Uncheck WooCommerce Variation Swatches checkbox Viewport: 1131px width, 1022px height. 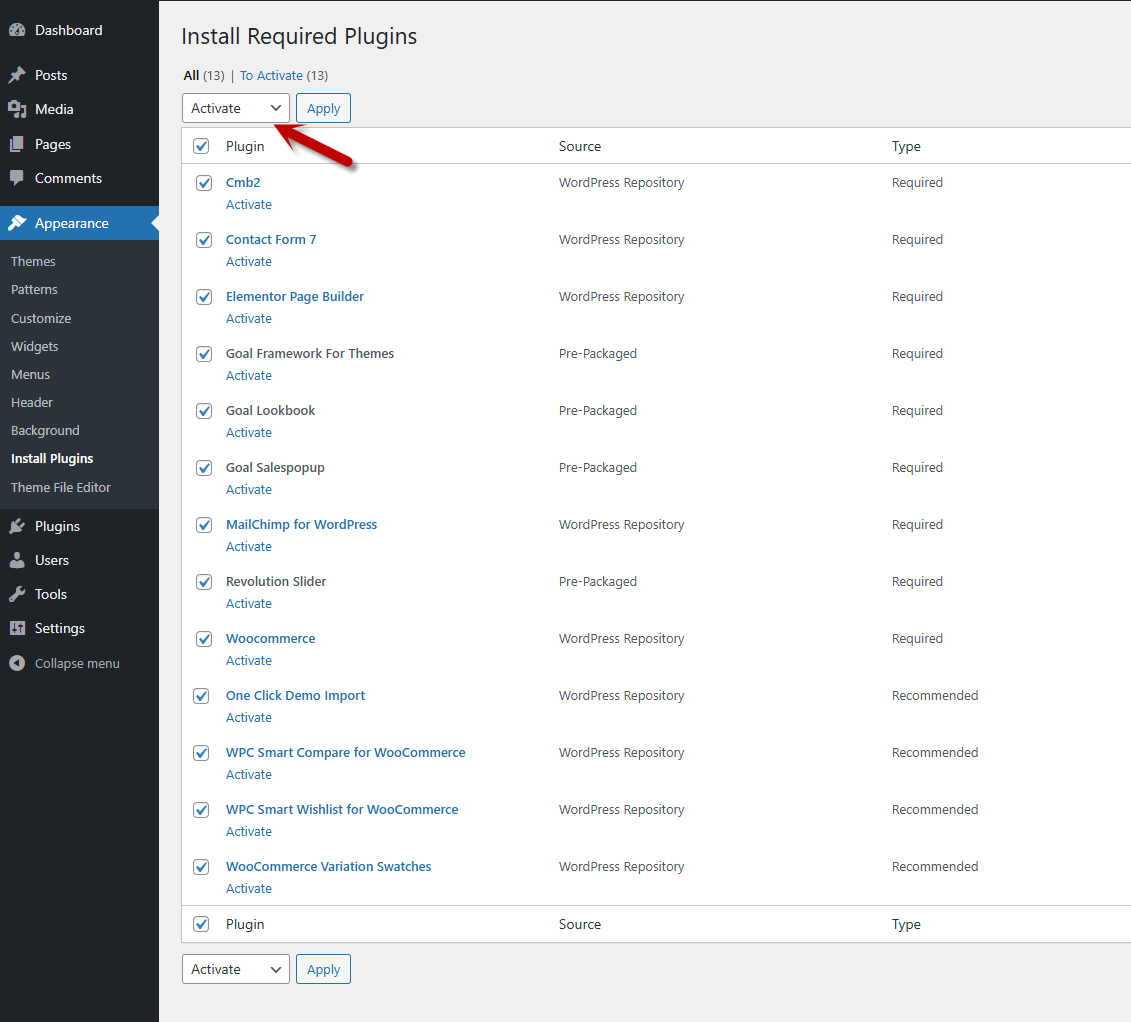coord(201,867)
